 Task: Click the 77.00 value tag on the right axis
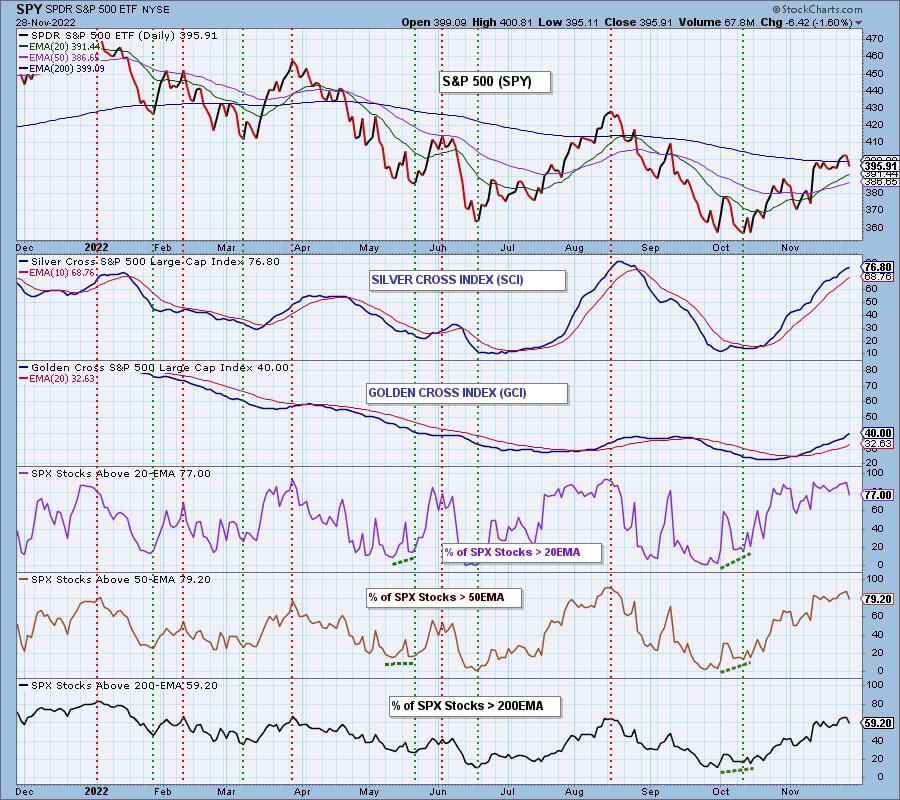(x=879, y=495)
